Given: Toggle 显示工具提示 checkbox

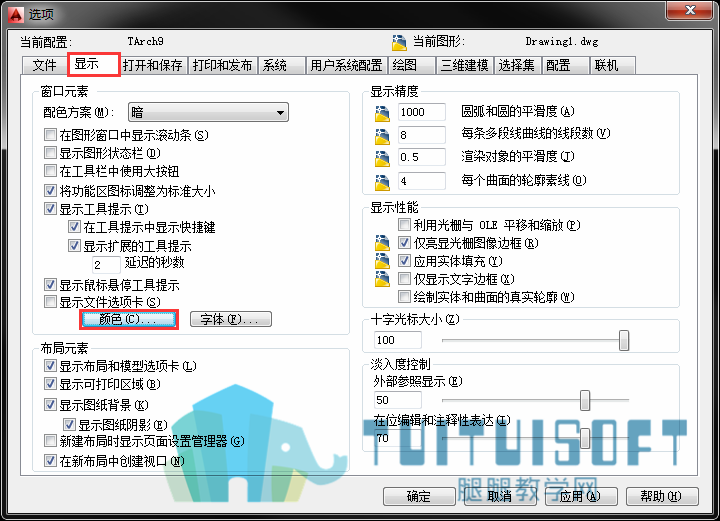Looking at the screenshot, I should click(50, 209).
